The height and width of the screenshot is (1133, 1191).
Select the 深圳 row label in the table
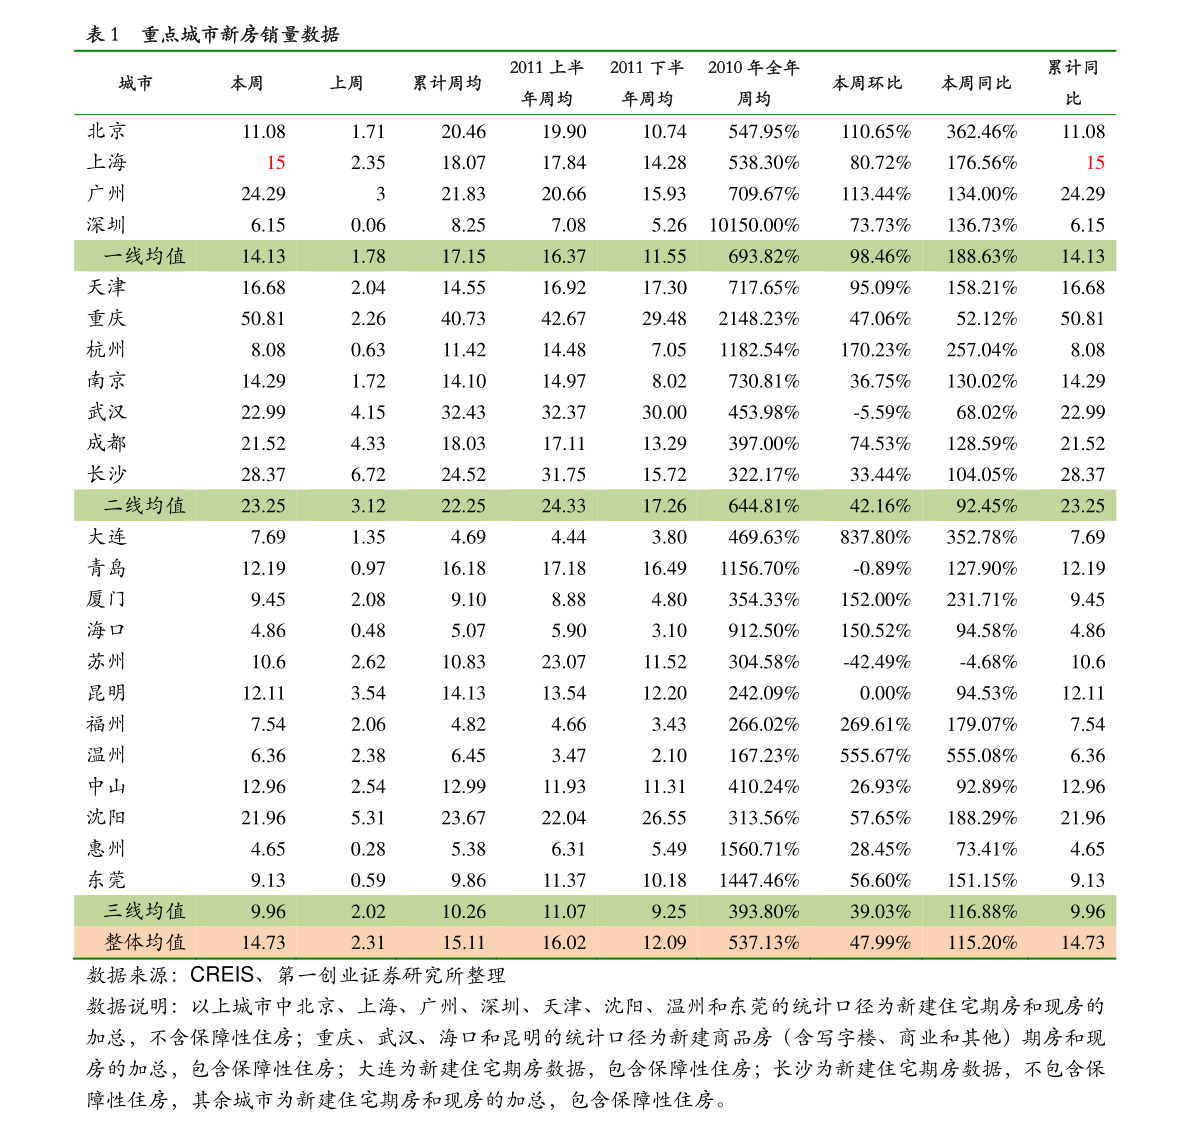point(106,225)
